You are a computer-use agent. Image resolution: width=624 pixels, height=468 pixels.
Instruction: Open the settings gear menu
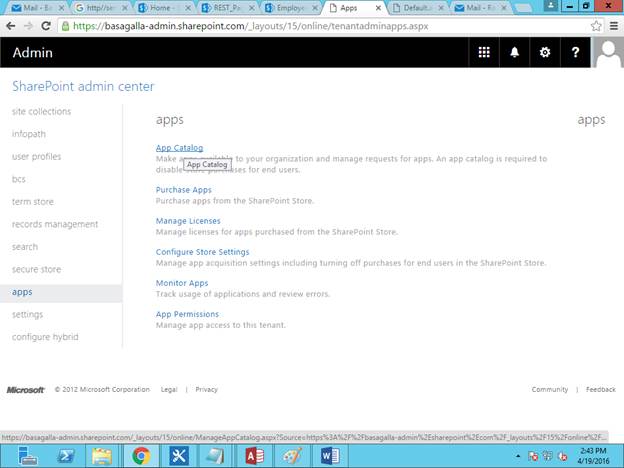(x=545, y=52)
